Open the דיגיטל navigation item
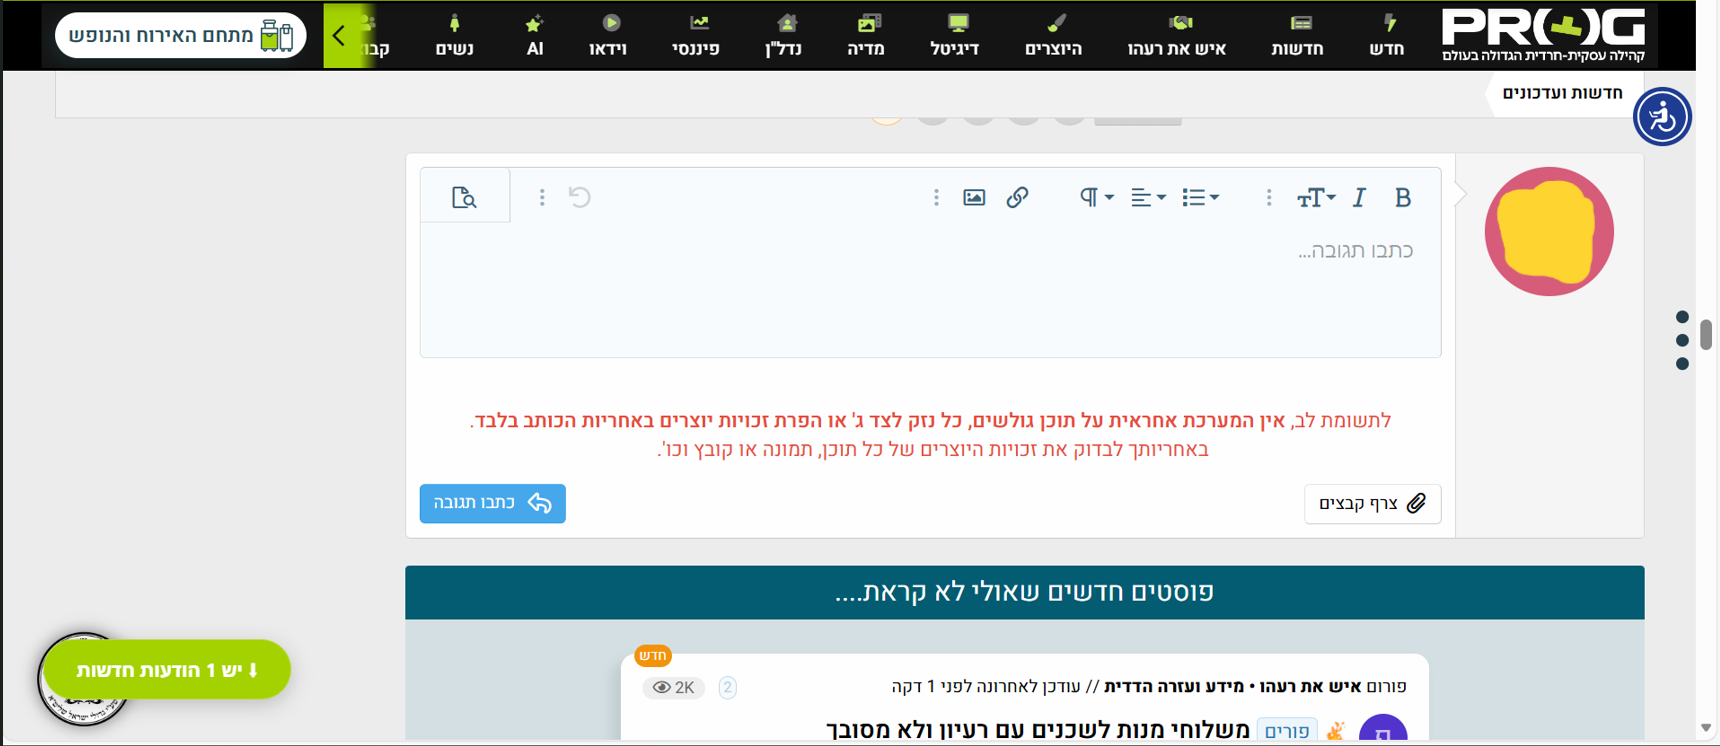Screen dimensions: 1720x746 pyautogui.click(x=955, y=35)
